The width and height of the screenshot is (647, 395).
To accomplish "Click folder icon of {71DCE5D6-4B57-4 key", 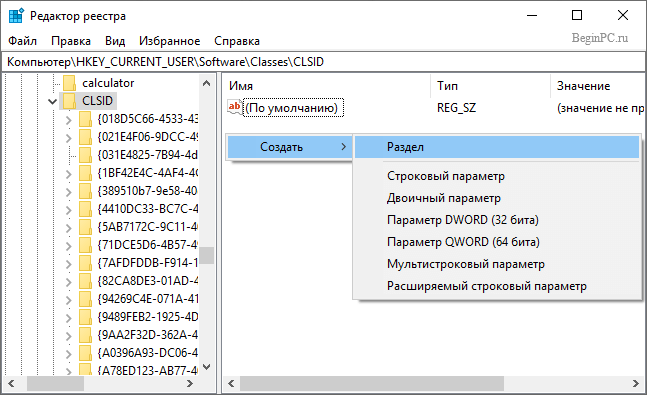I will point(85,245).
